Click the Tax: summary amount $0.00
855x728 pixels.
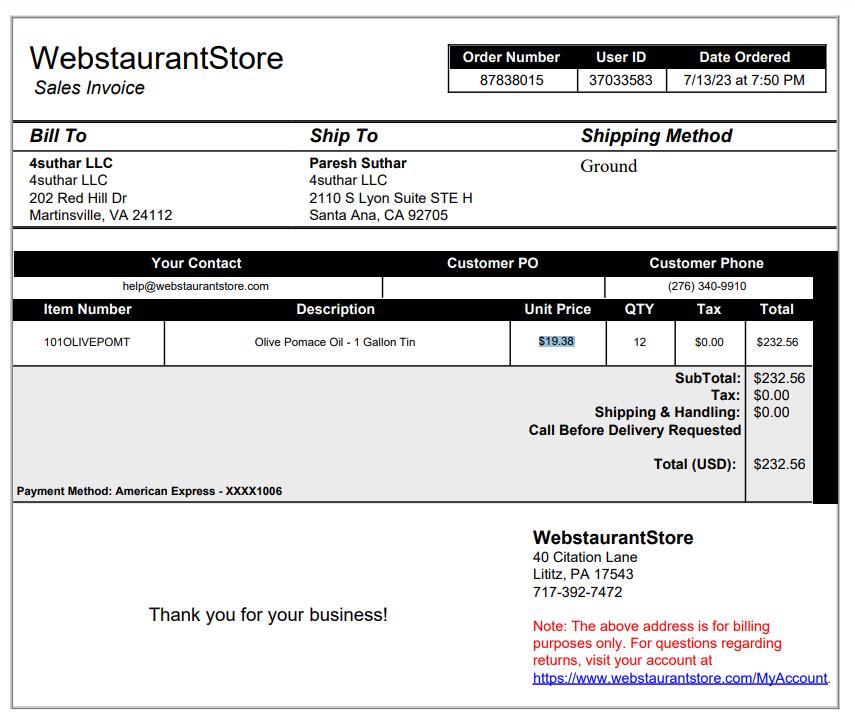pyautogui.click(x=772, y=395)
